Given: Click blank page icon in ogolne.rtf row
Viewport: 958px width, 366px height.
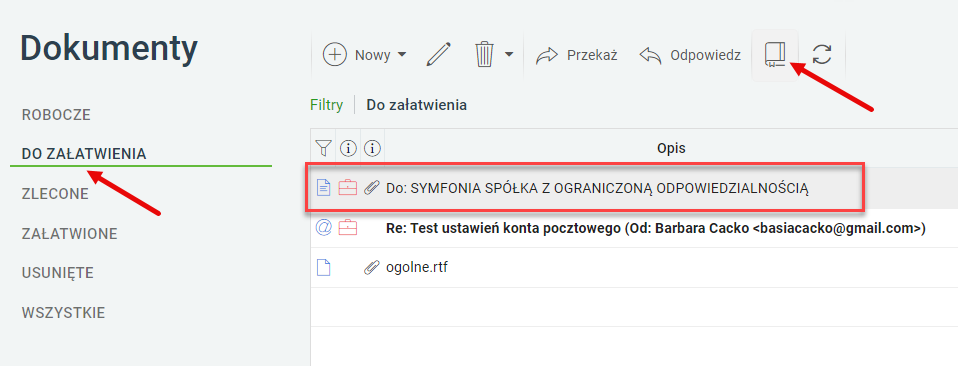Looking at the screenshot, I should coord(323,268).
